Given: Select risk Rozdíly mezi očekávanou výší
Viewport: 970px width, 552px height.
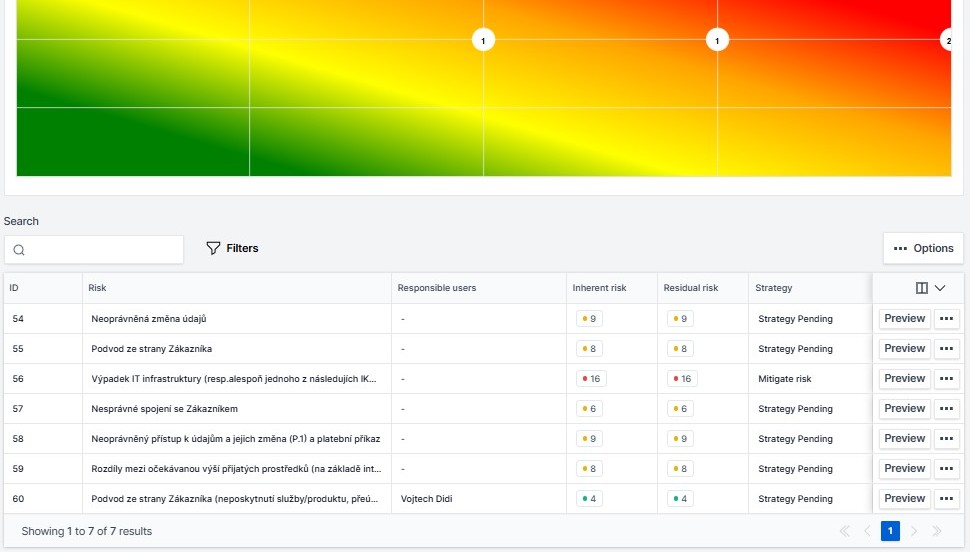Looking at the screenshot, I should point(236,468).
